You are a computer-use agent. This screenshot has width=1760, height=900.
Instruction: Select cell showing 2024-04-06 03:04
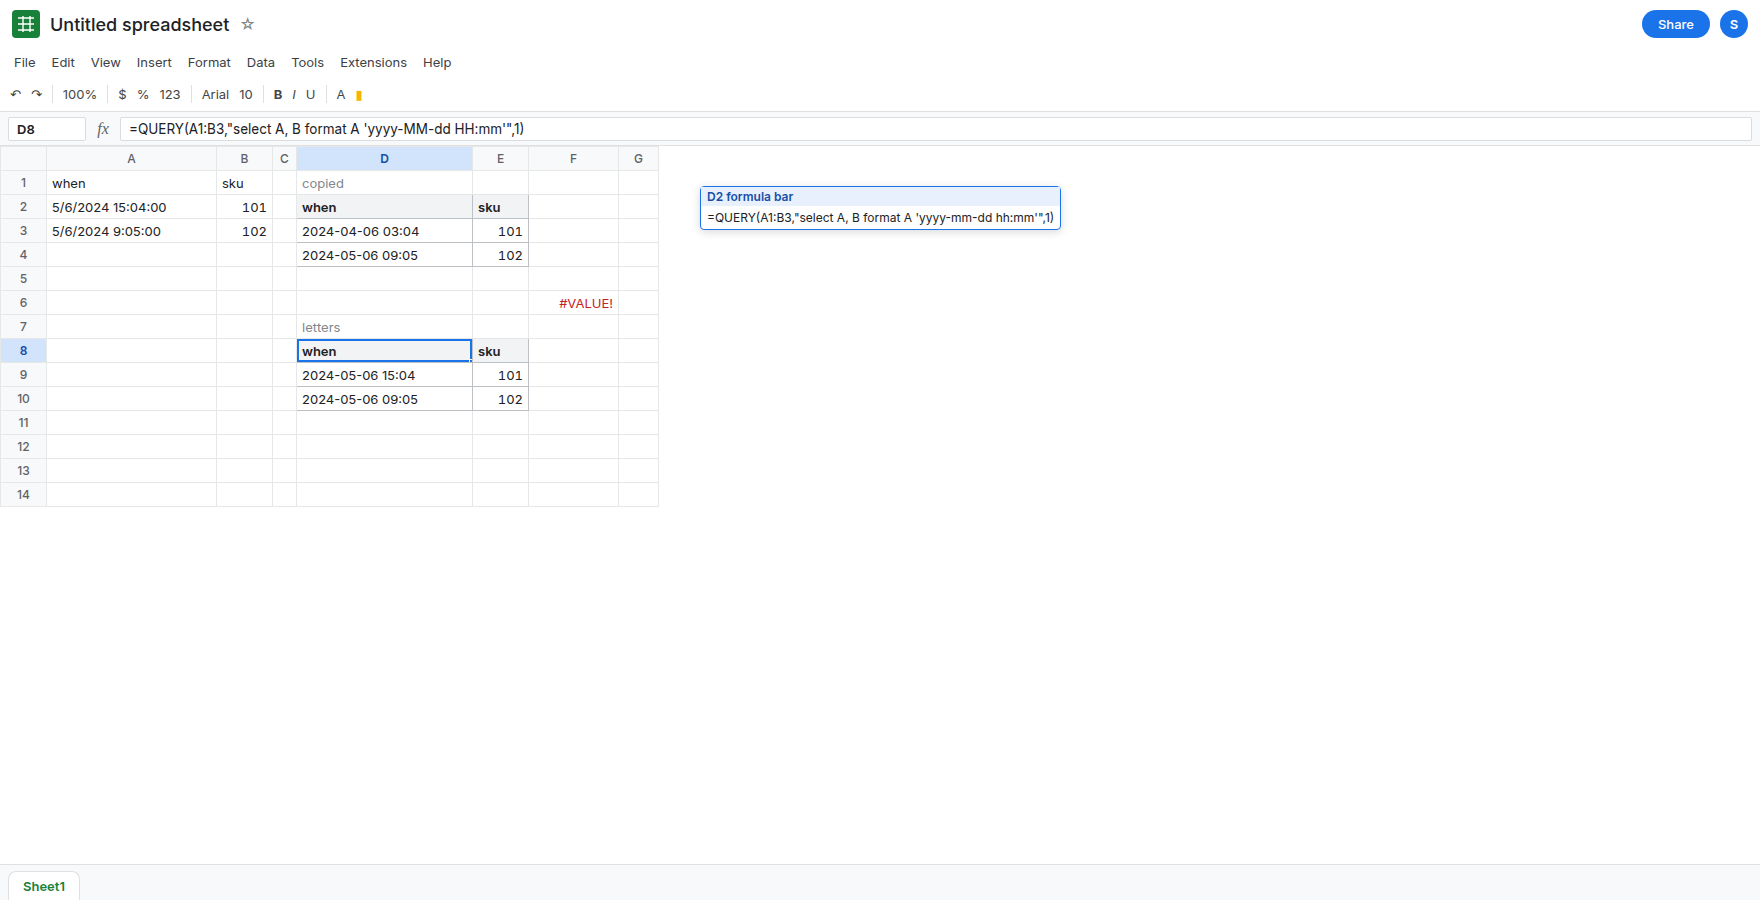[x=384, y=231]
